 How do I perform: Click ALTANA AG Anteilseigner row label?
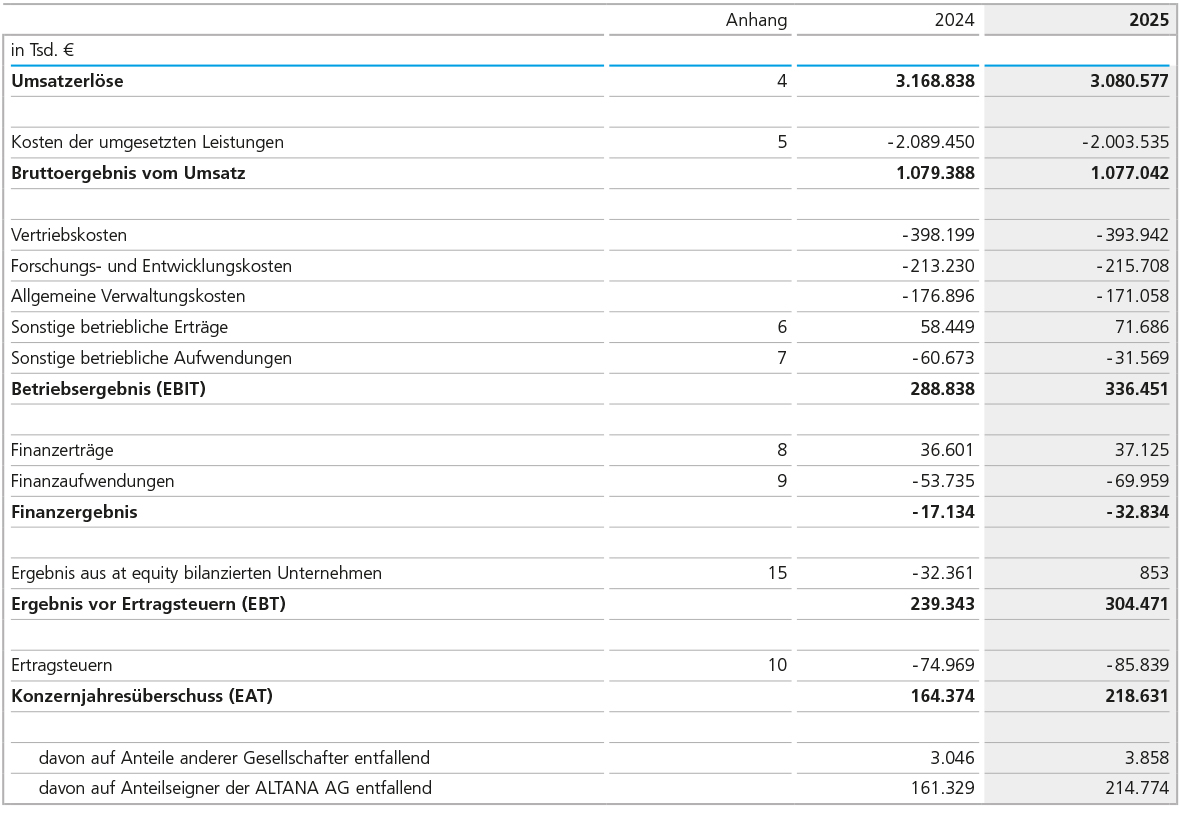235,788
